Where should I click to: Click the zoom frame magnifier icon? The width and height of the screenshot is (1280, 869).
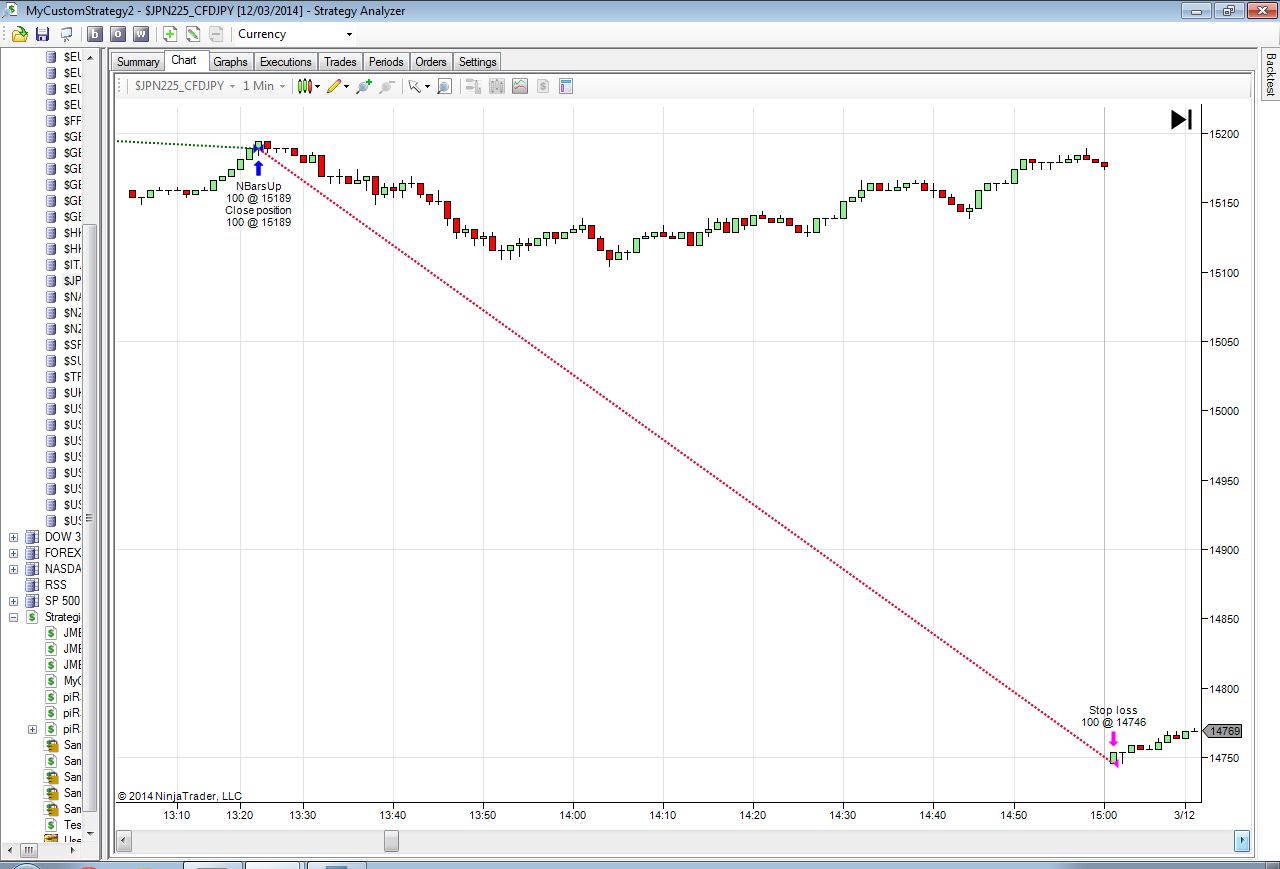tap(444, 86)
